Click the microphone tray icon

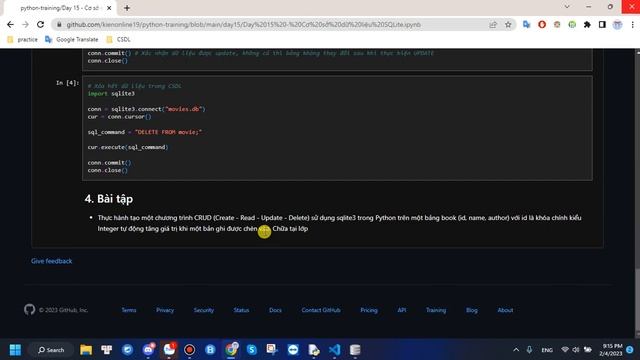click(529, 350)
